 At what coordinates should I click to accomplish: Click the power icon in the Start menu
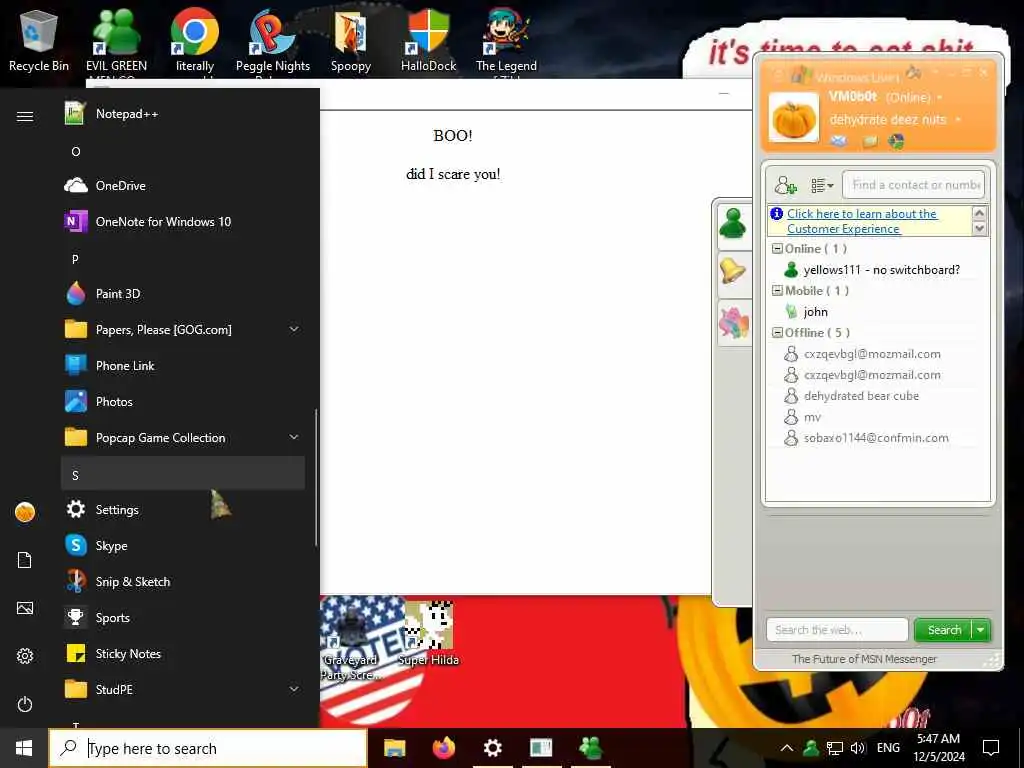click(x=25, y=704)
